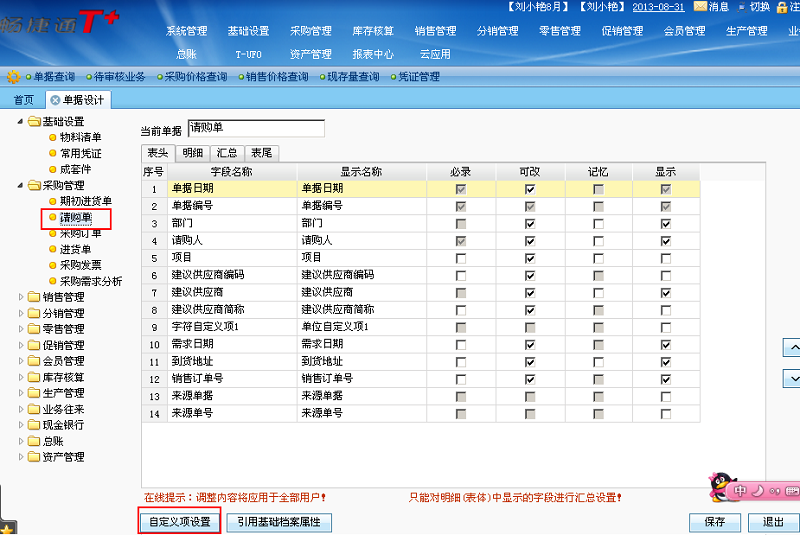Click the 保存 button
800x535 pixels.
click(715, 522)
